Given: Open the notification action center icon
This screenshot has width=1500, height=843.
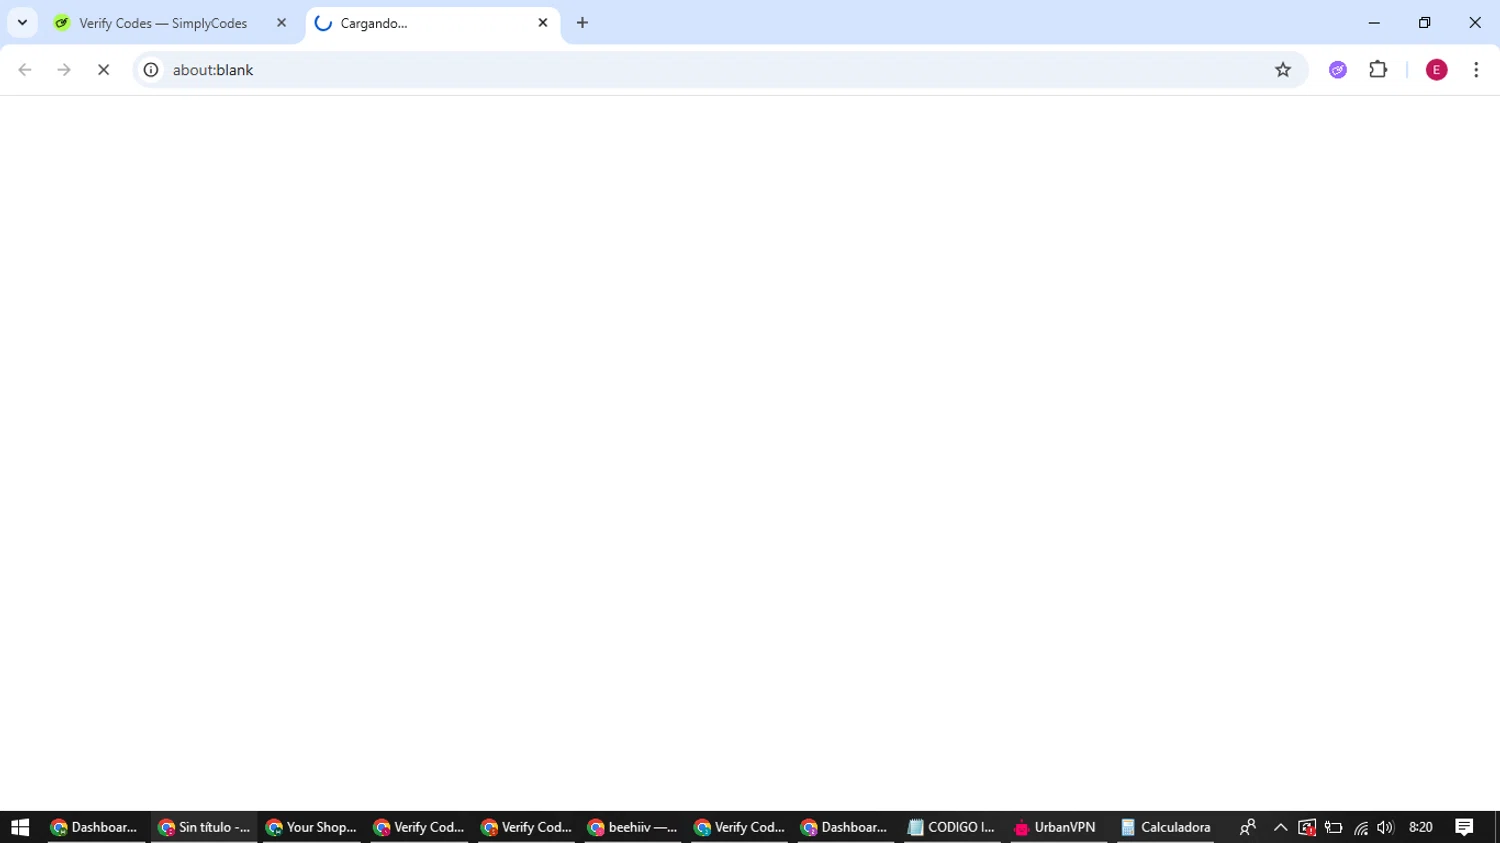Looking at the screenshot, I should pos(1464,827).
